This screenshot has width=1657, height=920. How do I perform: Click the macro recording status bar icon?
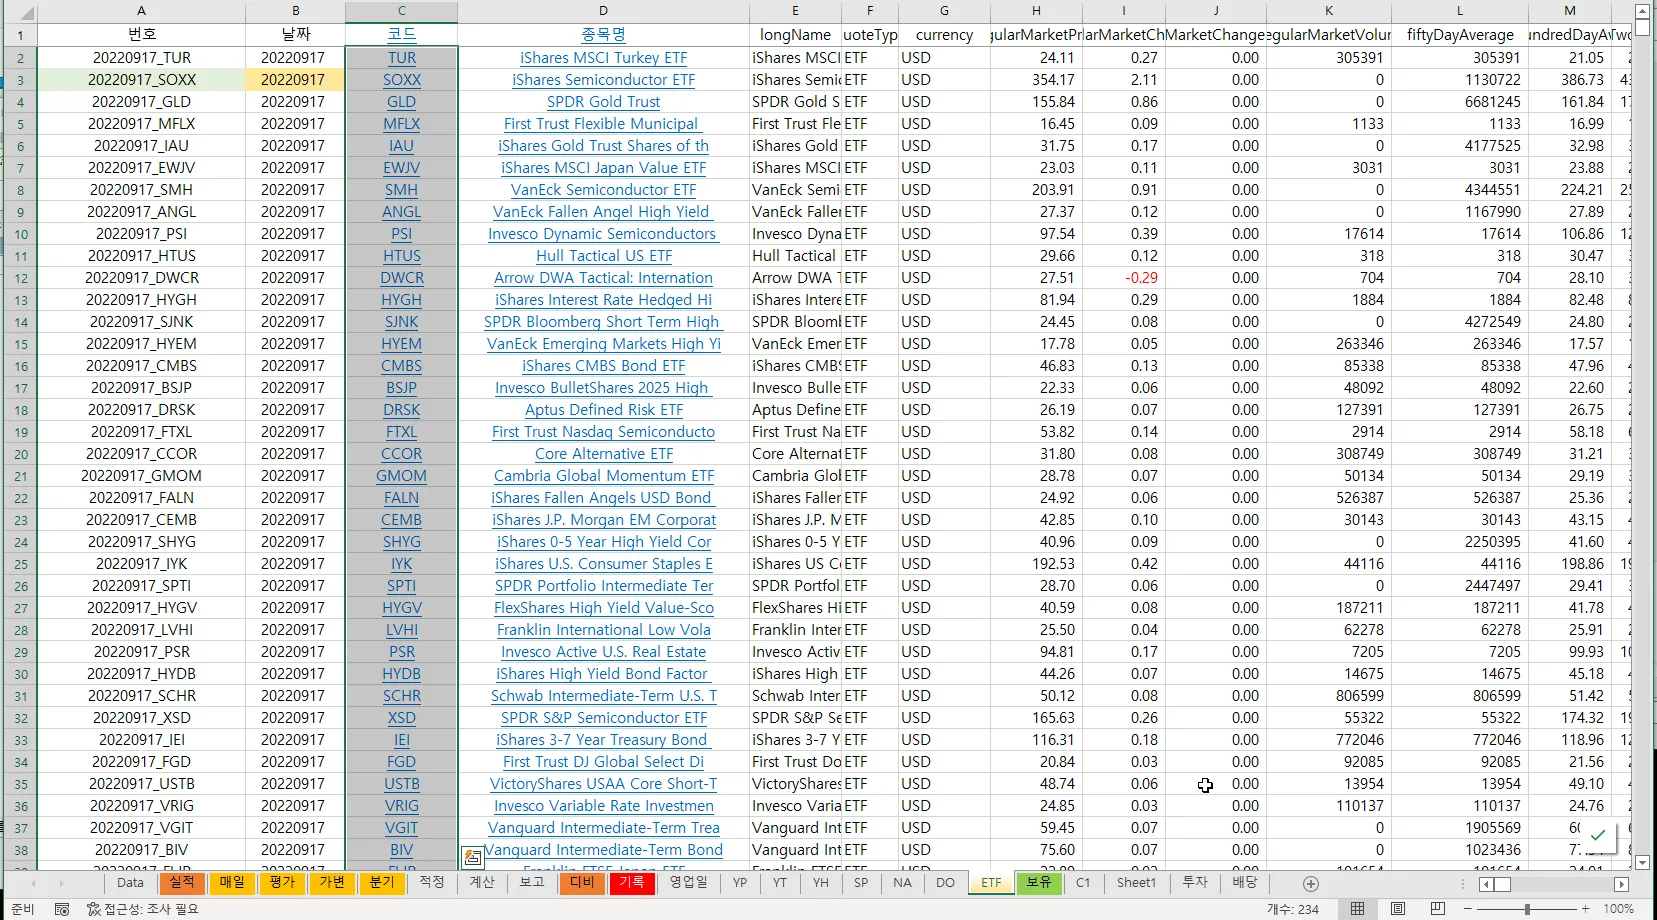(x=62, y=909)
